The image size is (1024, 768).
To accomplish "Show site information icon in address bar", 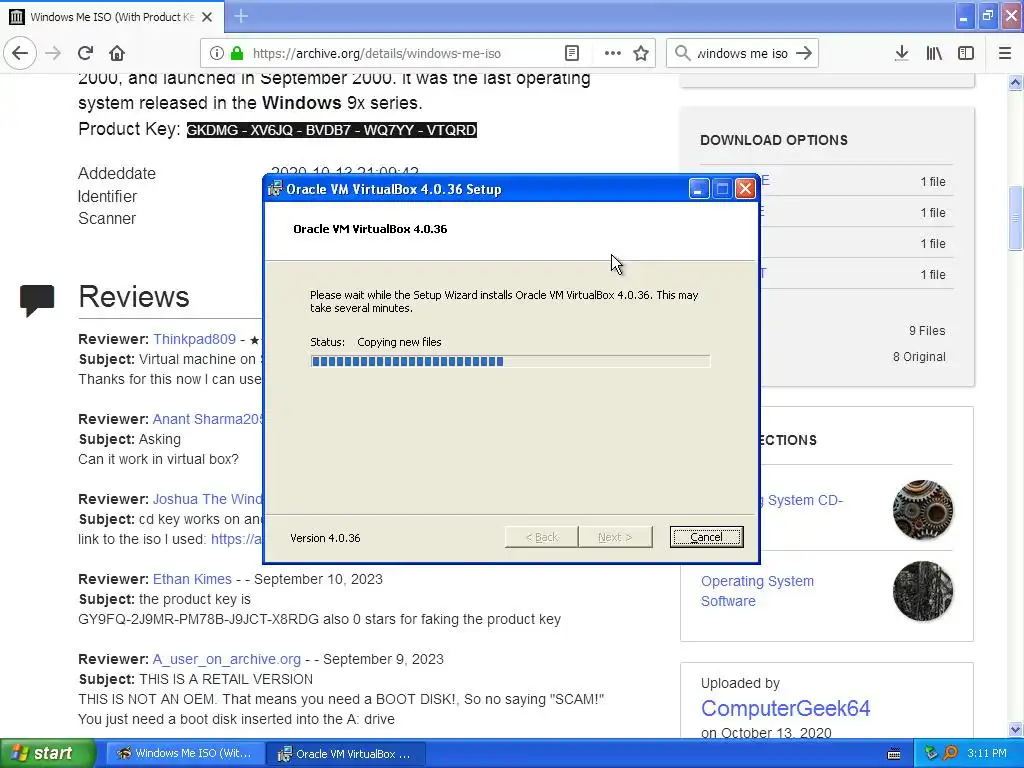I will click(x=217, y=54).
